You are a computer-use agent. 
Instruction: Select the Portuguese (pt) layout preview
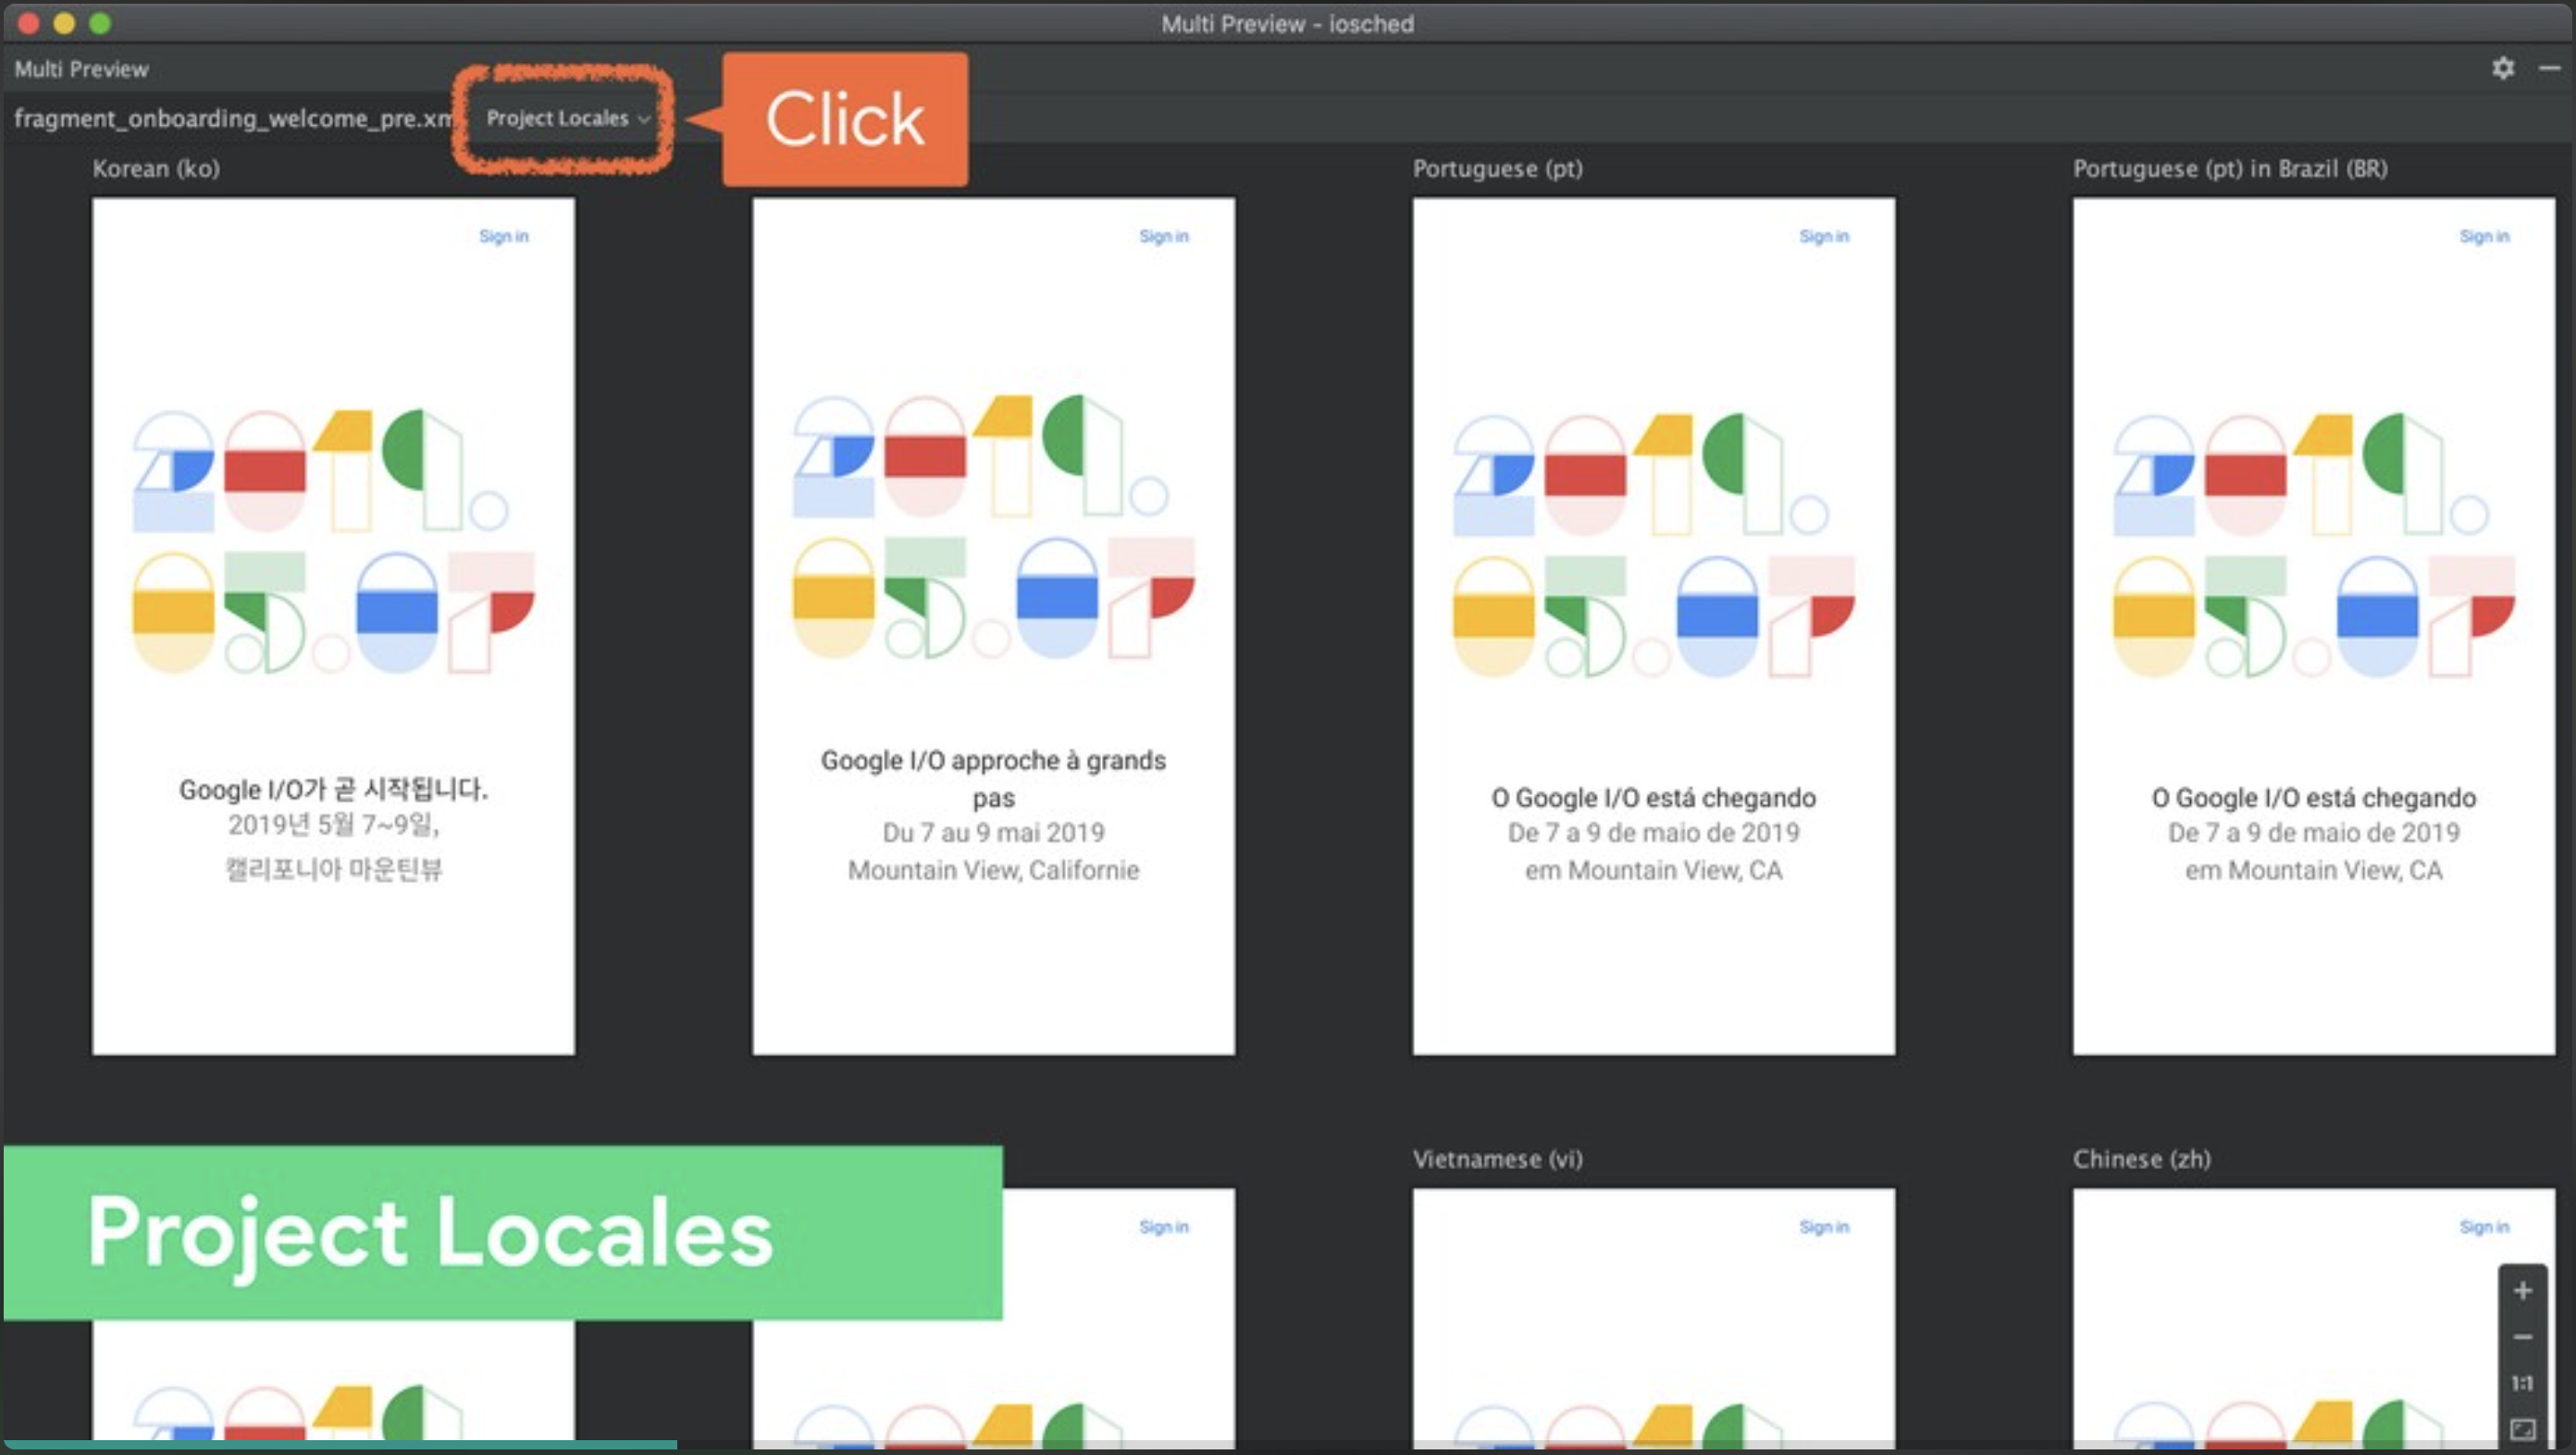click(1653, 625)
